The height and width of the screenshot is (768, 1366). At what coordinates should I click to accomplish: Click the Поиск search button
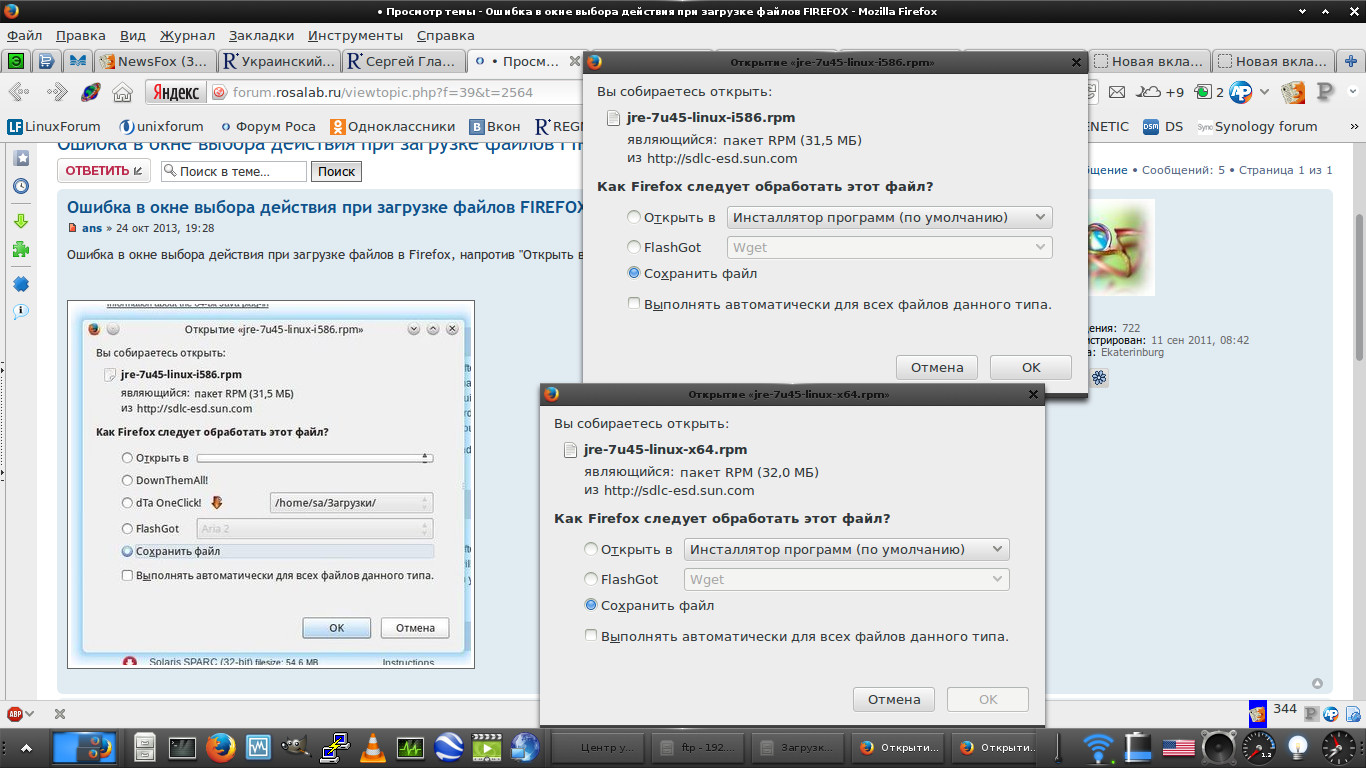(336, 171)
